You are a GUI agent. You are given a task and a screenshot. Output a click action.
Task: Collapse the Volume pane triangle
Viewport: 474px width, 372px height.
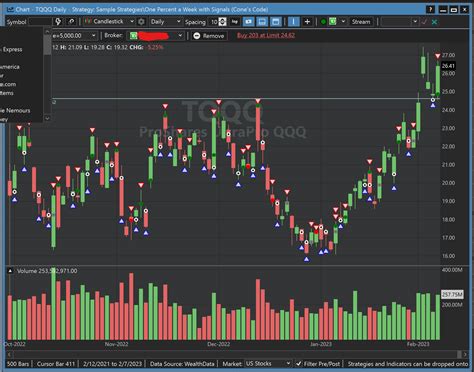(x=10, y=271)
